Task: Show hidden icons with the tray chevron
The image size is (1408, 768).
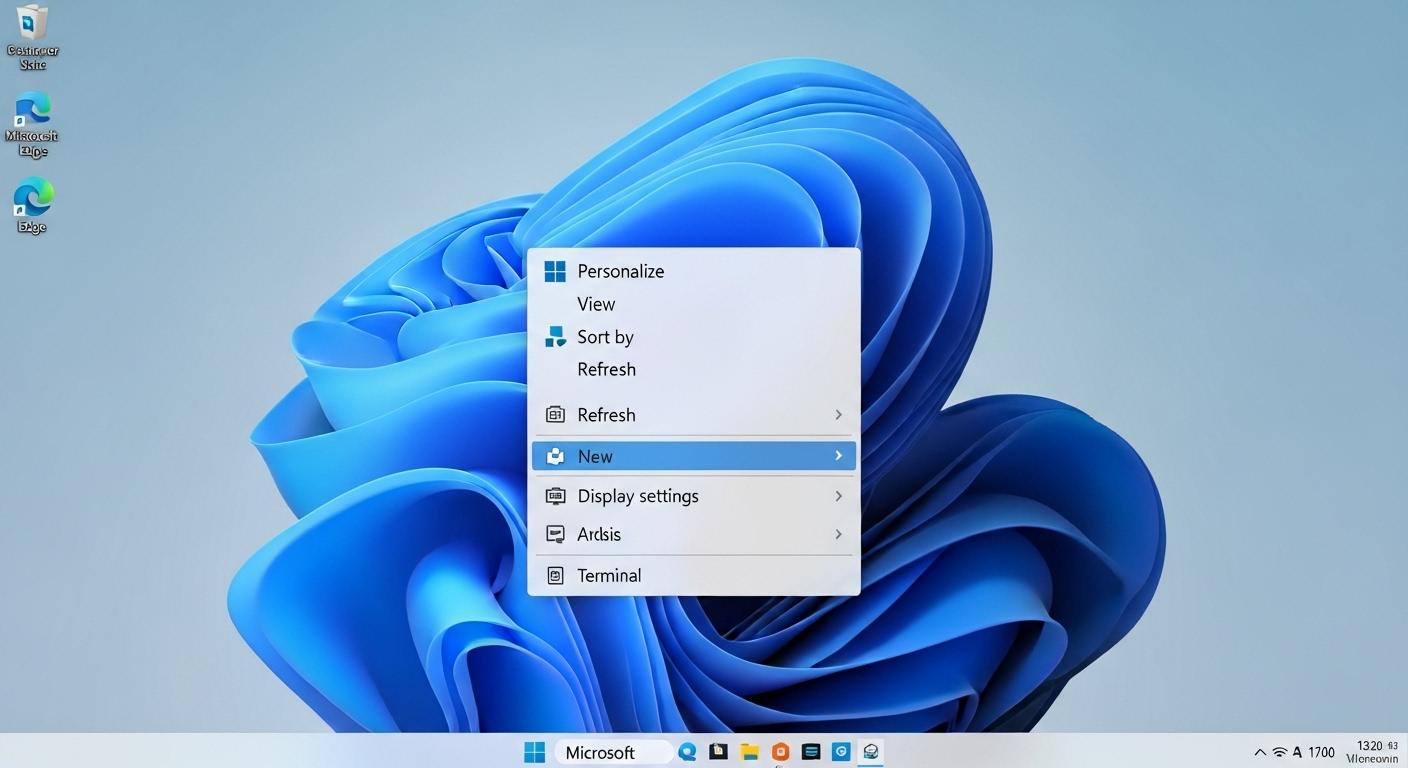Action: click(x=1259, y=751)
